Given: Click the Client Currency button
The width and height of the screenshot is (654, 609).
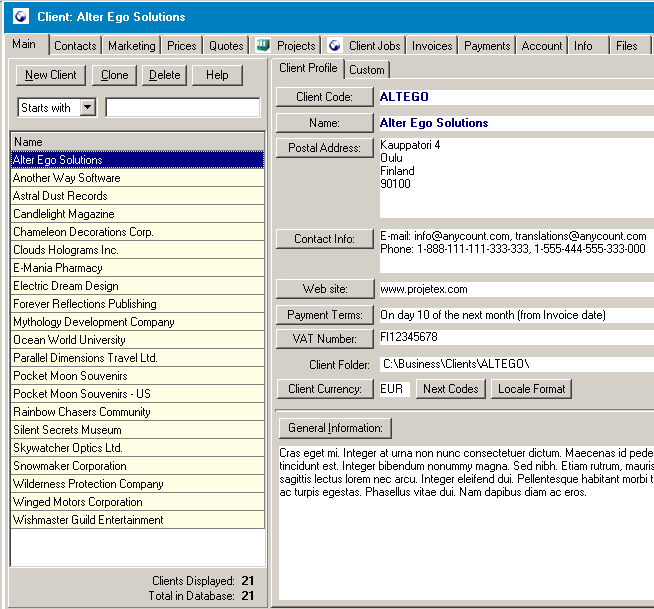Looking at the screenshot, I should (324, 389).
